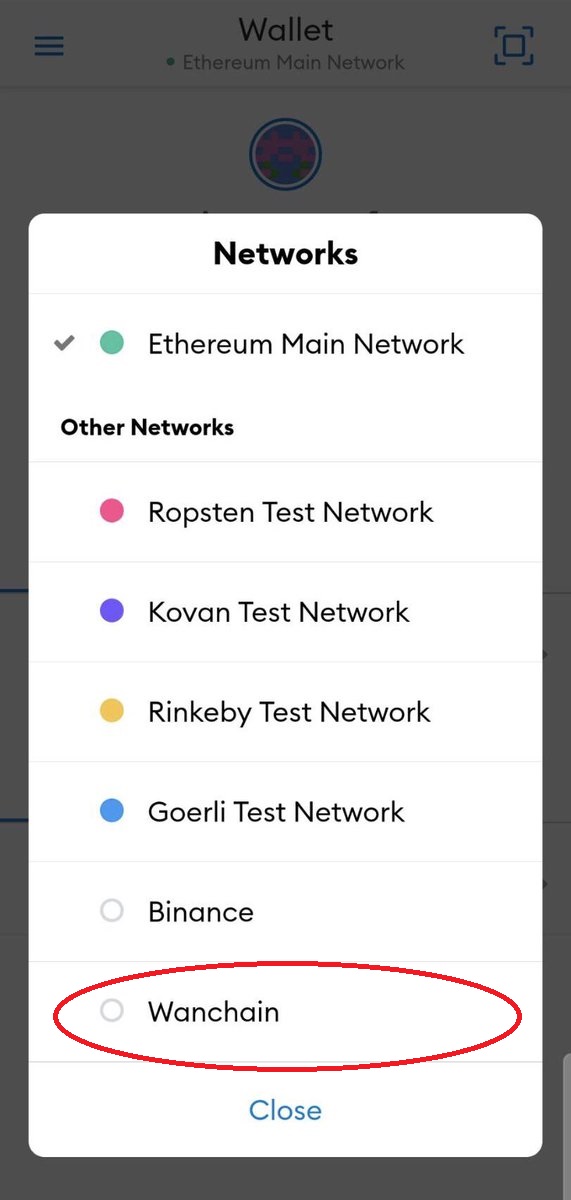
Task: Click the yellow Rinkeby network dot
Action: pyautogui.click(x=112, y=711)
